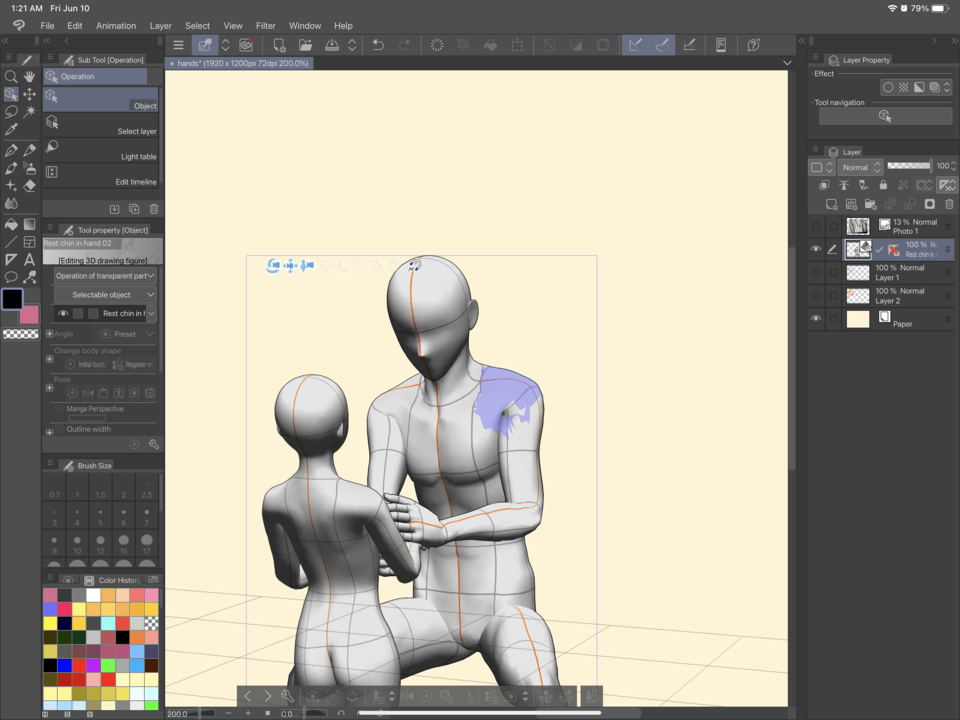Image resolution: width=960 pixels, height=720 pixels.
Task: Show Layer 2 visibility box
Action: 816,296
